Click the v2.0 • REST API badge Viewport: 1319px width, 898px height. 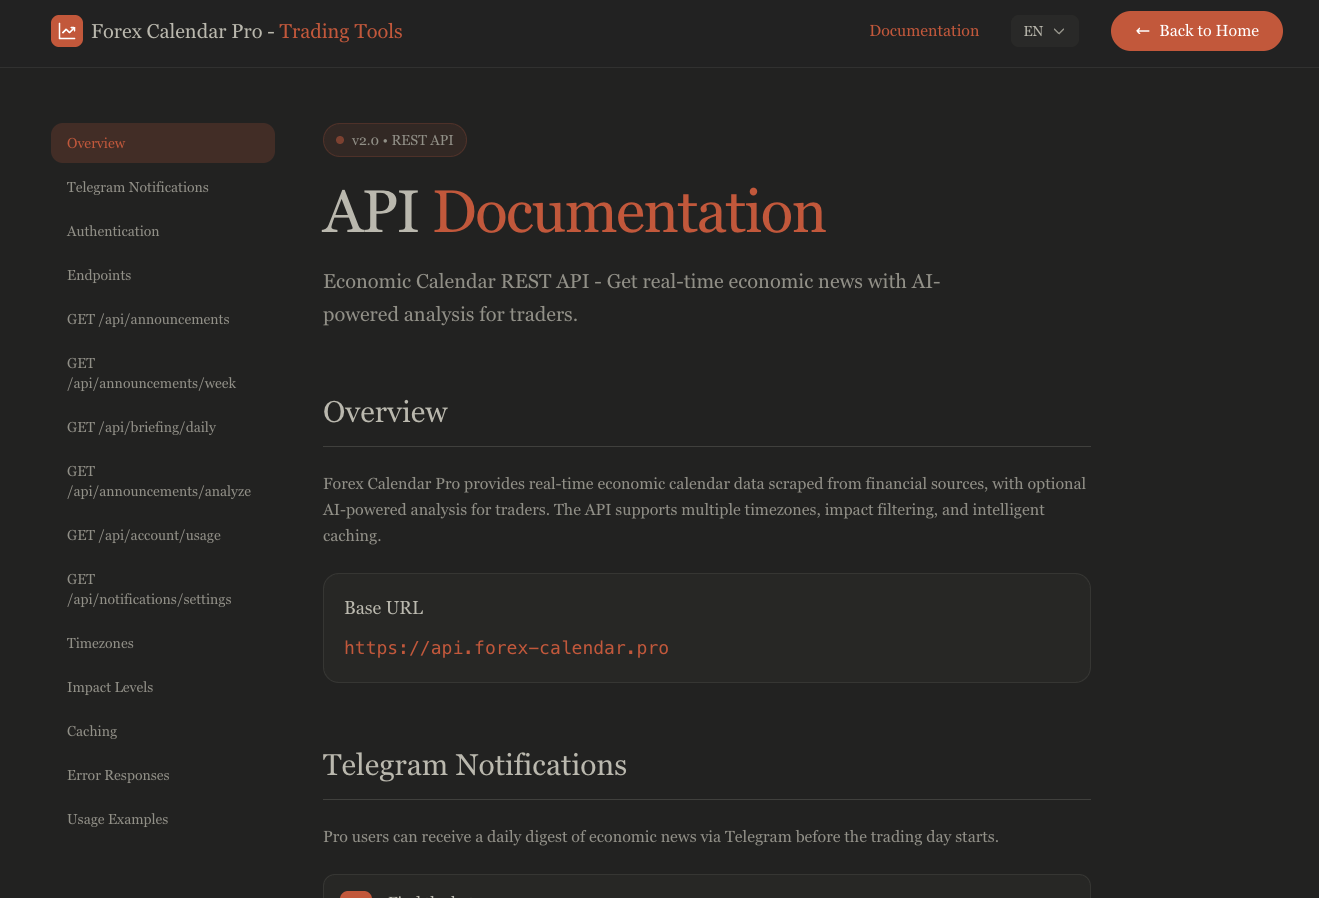[395, 140]
